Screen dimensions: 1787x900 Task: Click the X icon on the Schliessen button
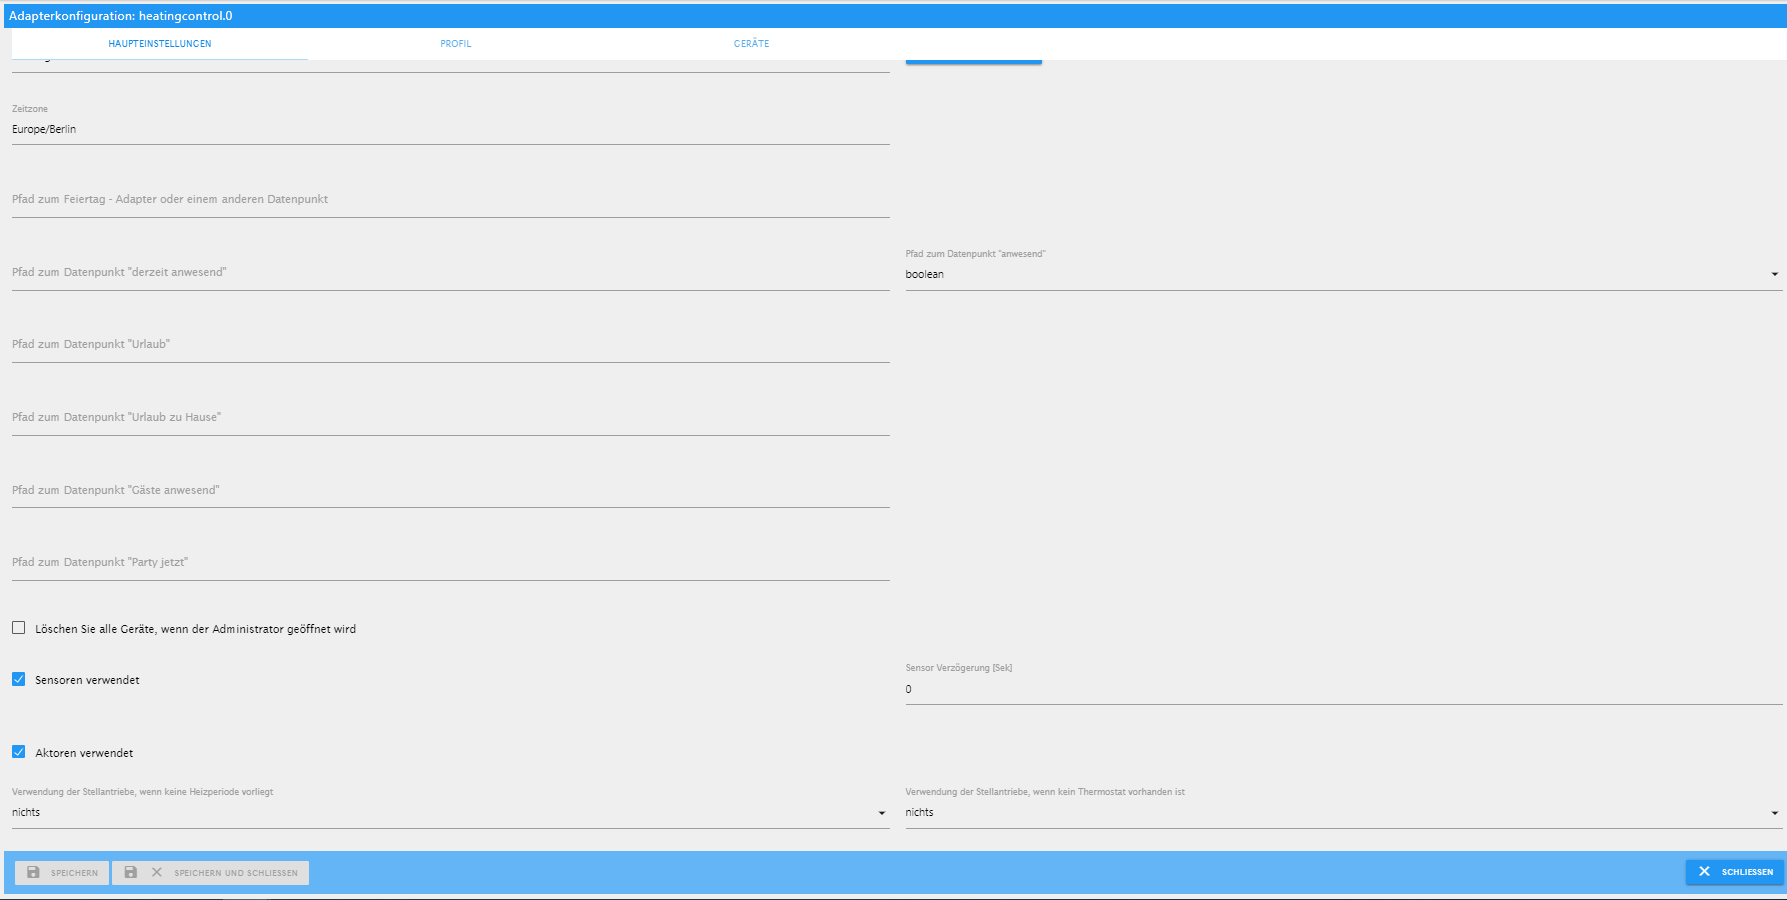[1704, 871]
